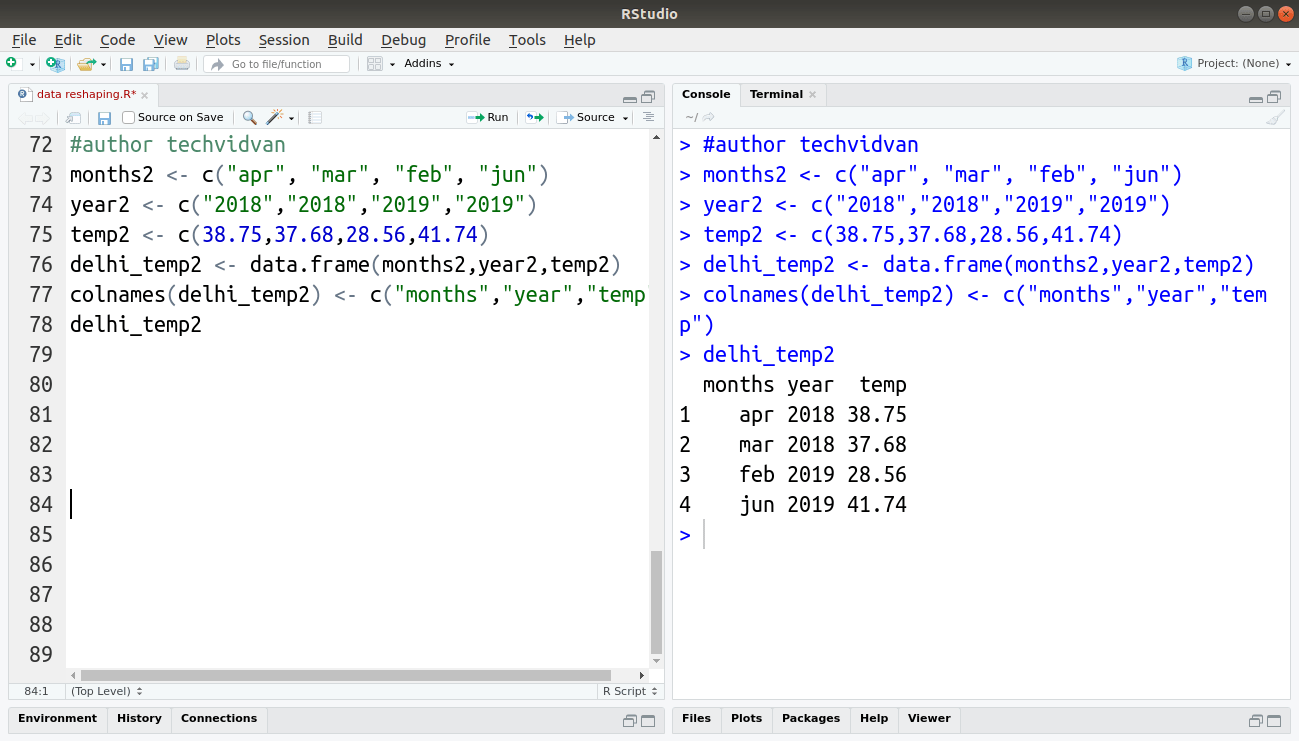Viewport: 1299px width, 741px height.
Task: Open the Session menu
Action: tap(284, 40)
